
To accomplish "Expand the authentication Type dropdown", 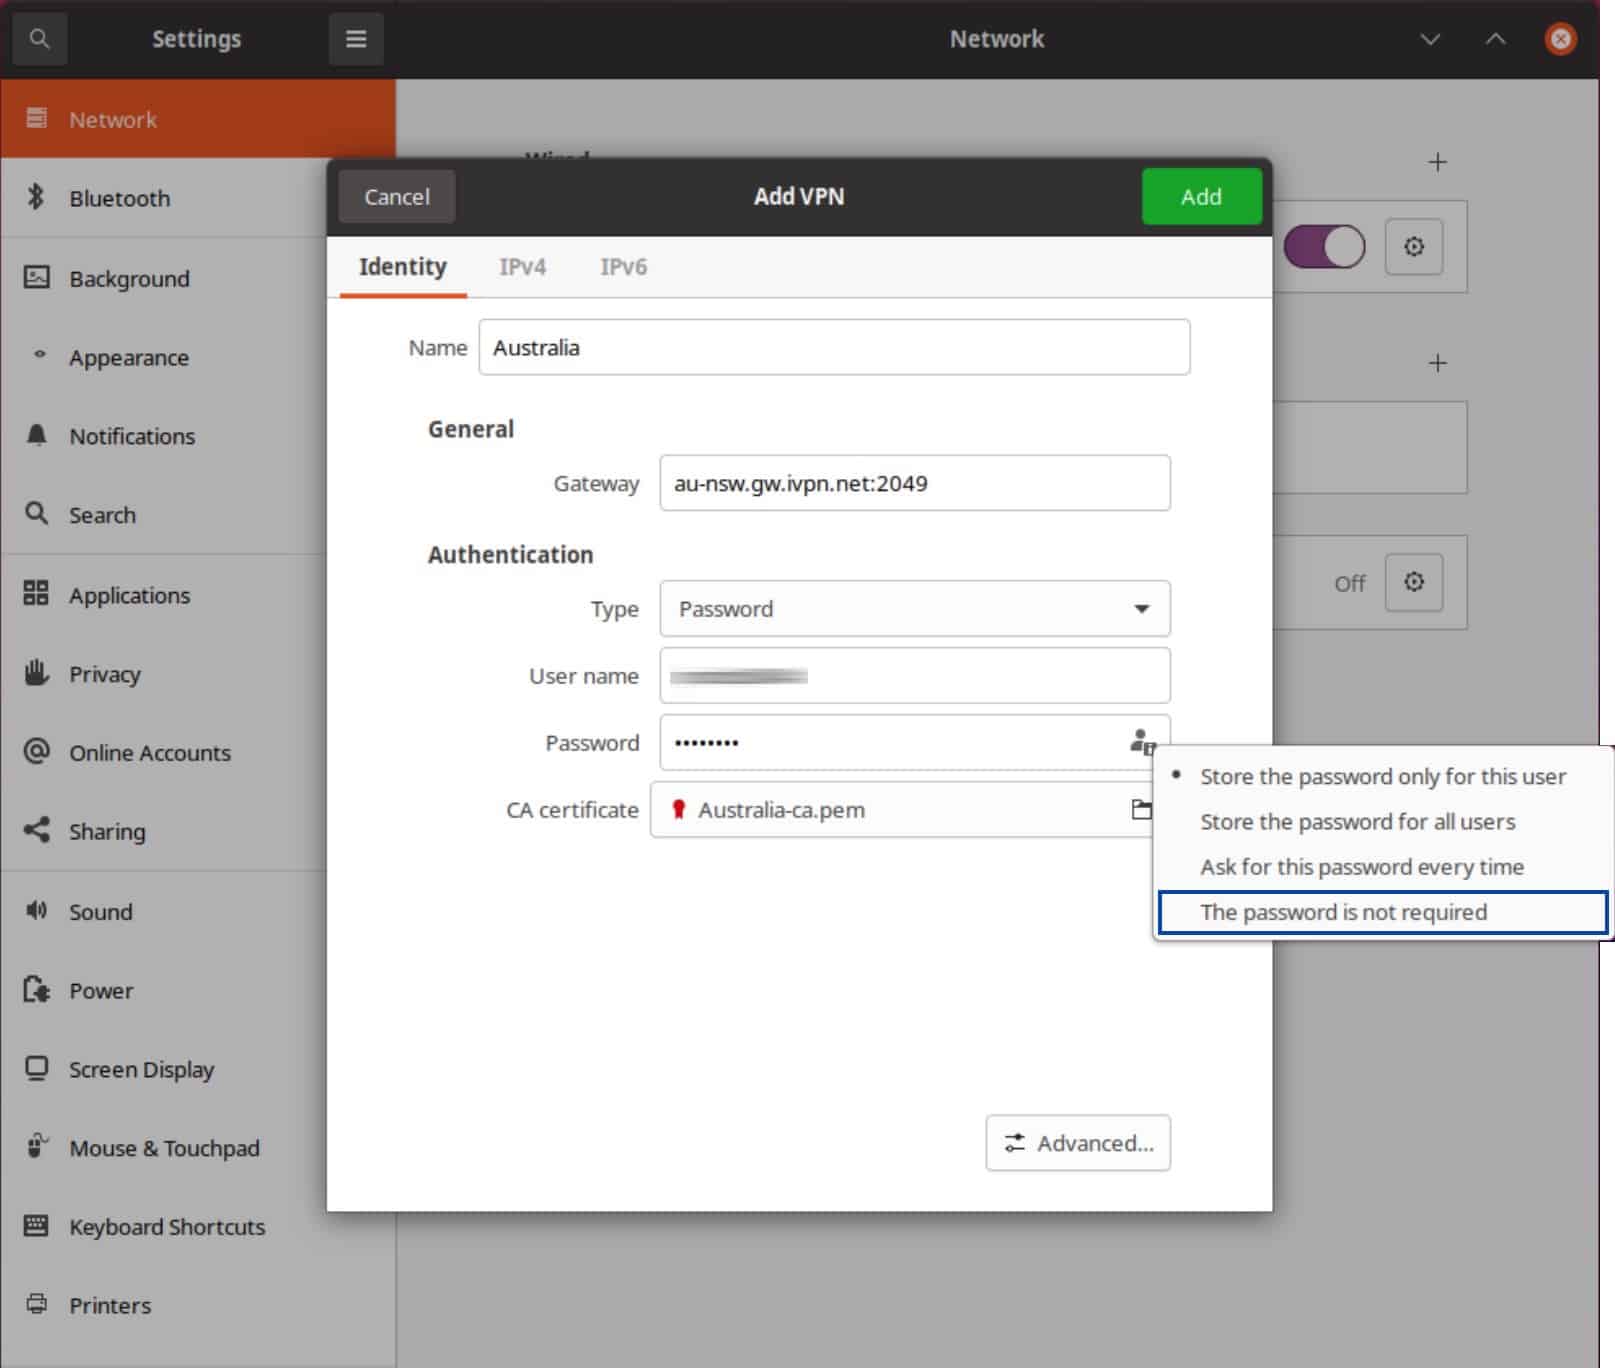I will [x=914, y=608].
